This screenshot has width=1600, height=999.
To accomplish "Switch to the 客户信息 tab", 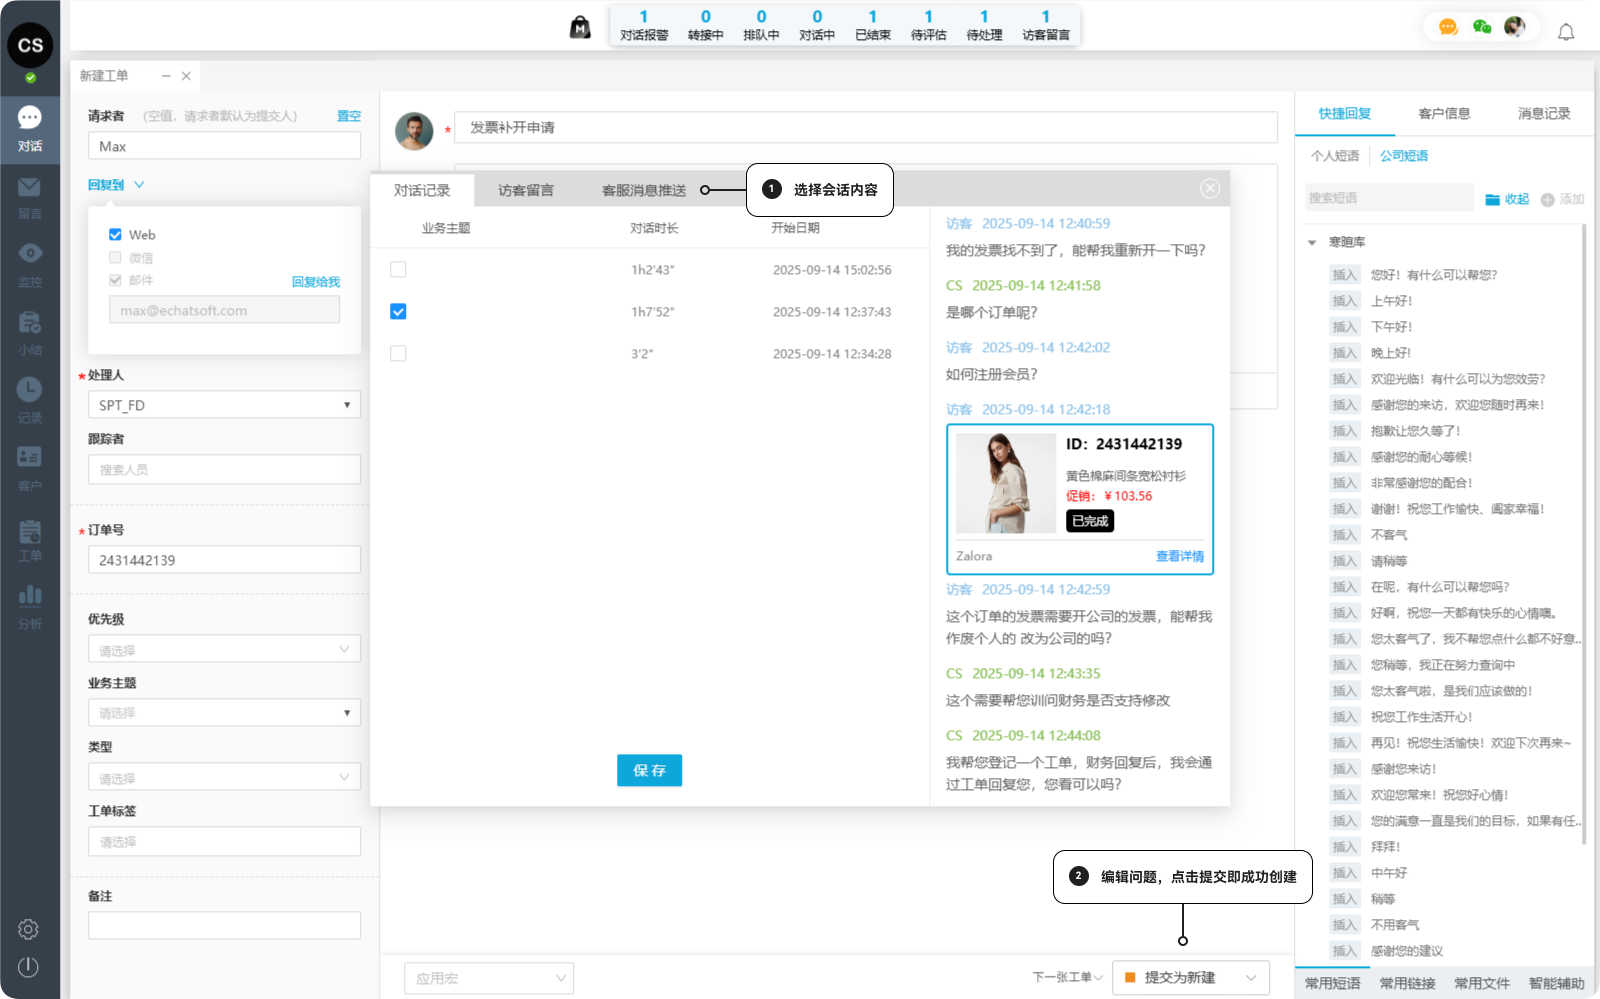I will [1444, 114].
